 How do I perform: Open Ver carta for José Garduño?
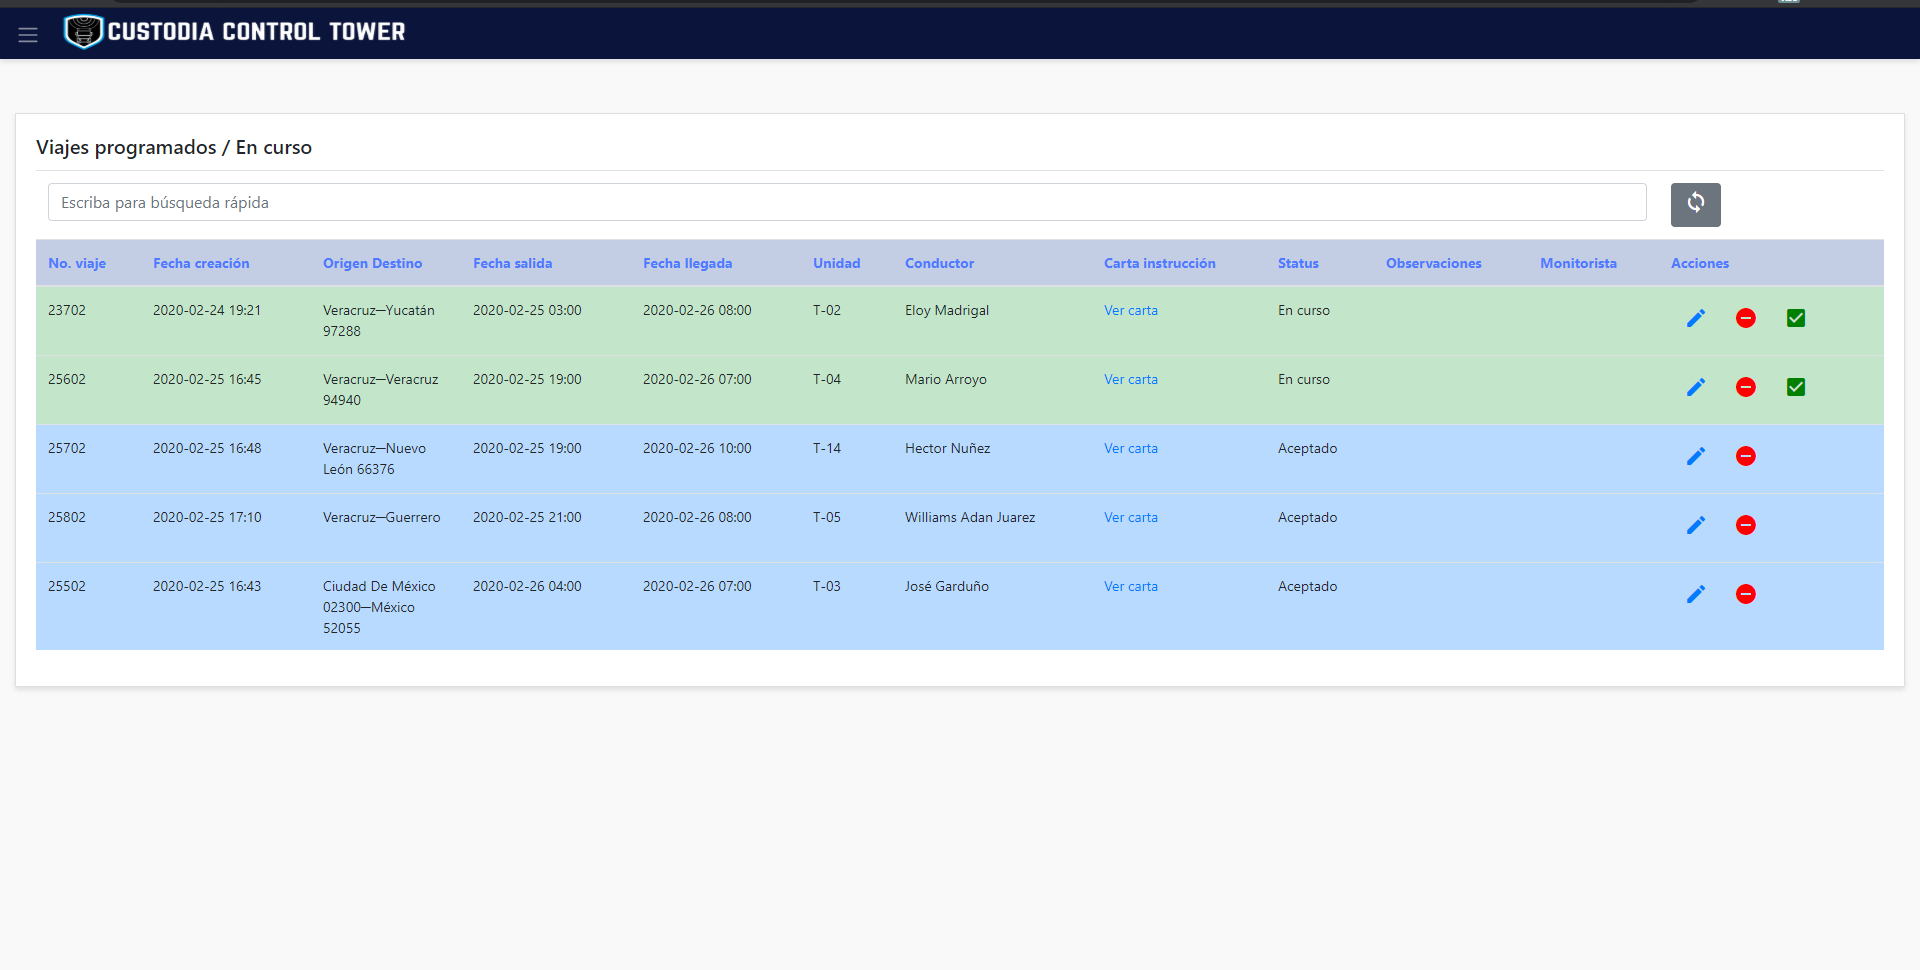1131,586
